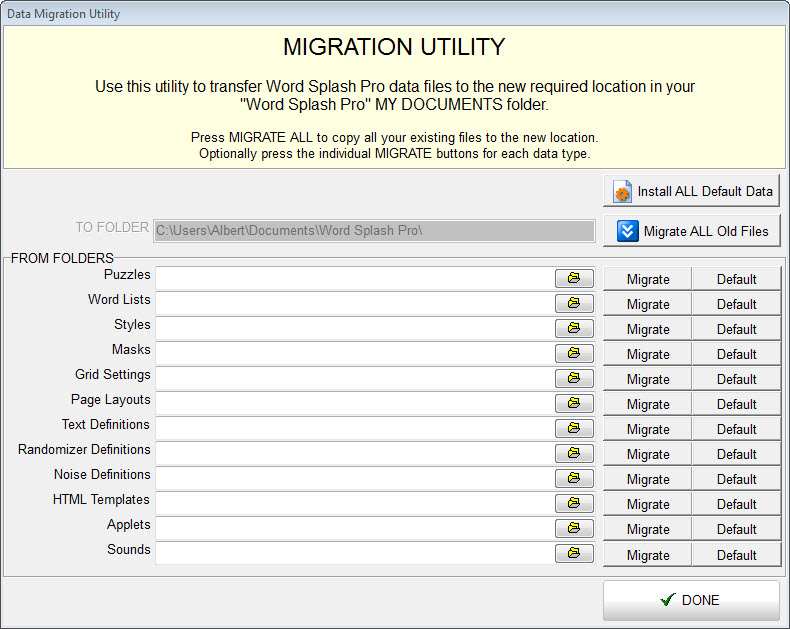Click the TO FOLDER path field

tap(374, 231)
